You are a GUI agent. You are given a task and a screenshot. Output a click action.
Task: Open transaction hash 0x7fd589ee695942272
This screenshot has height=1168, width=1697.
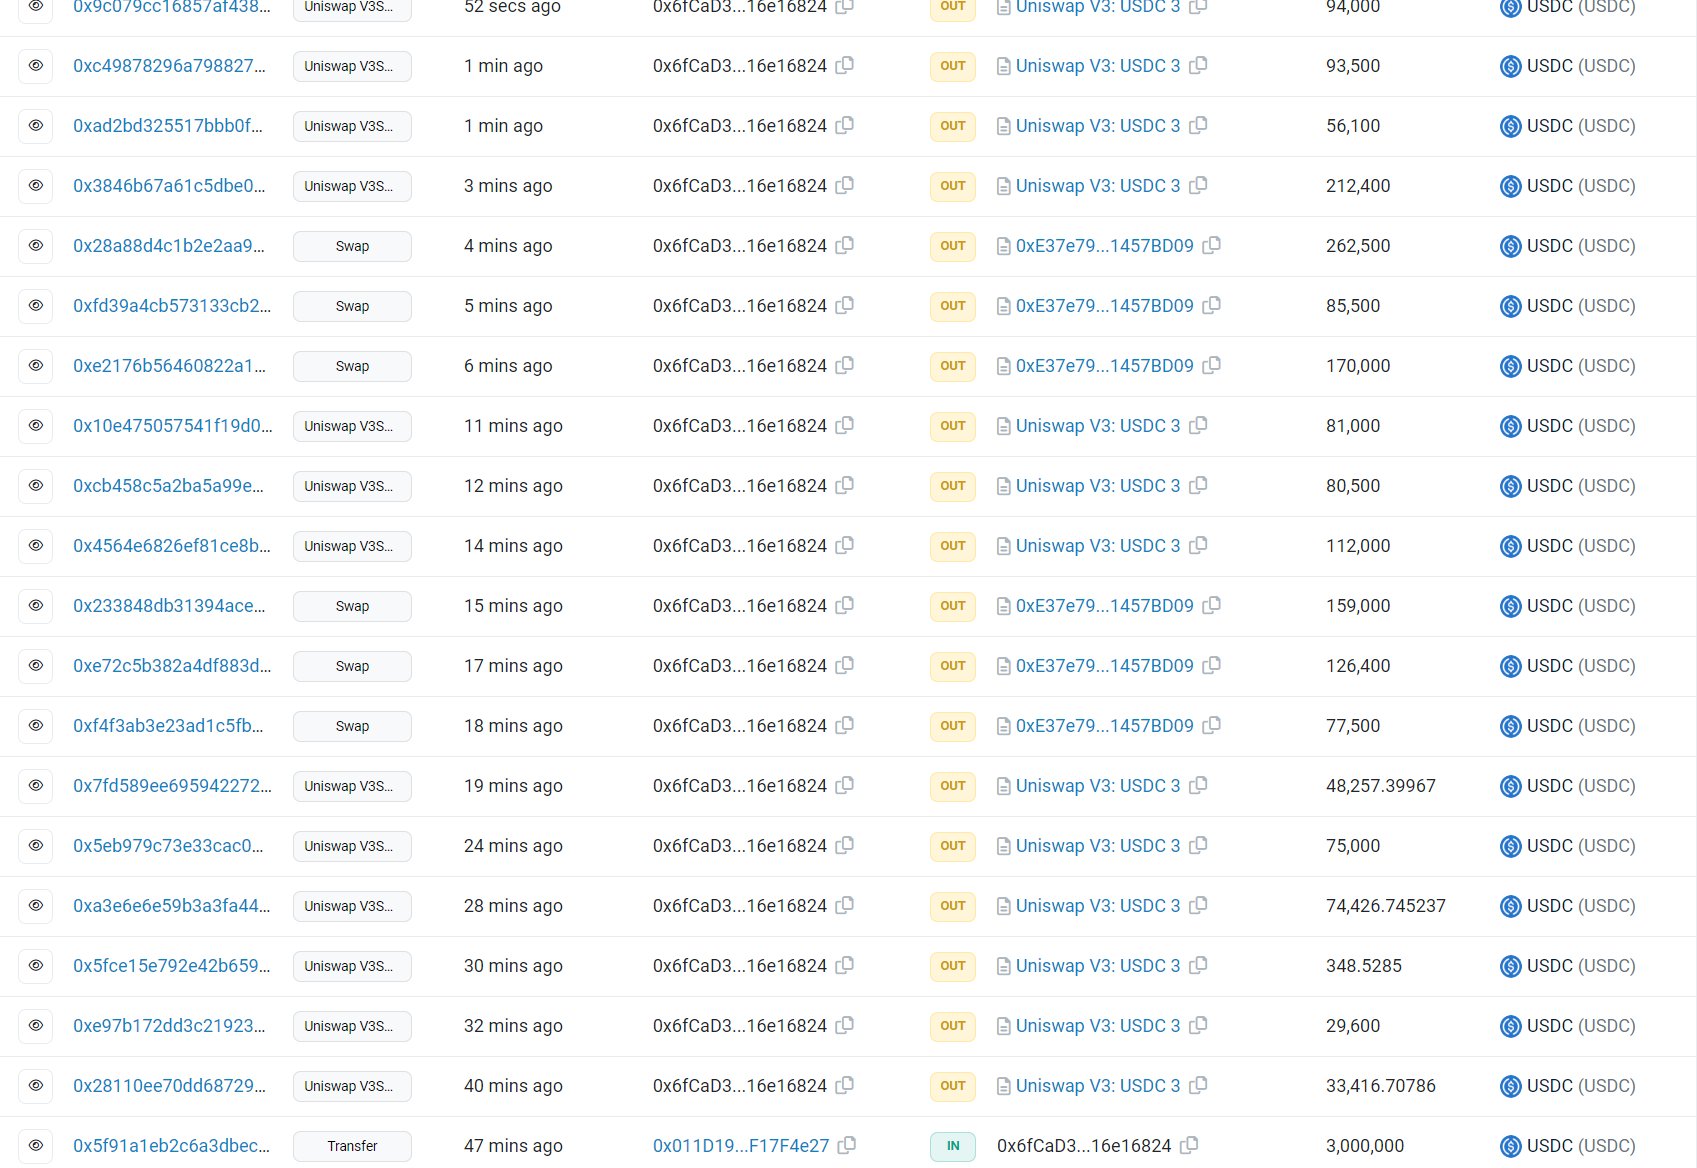tap(172, 786)
